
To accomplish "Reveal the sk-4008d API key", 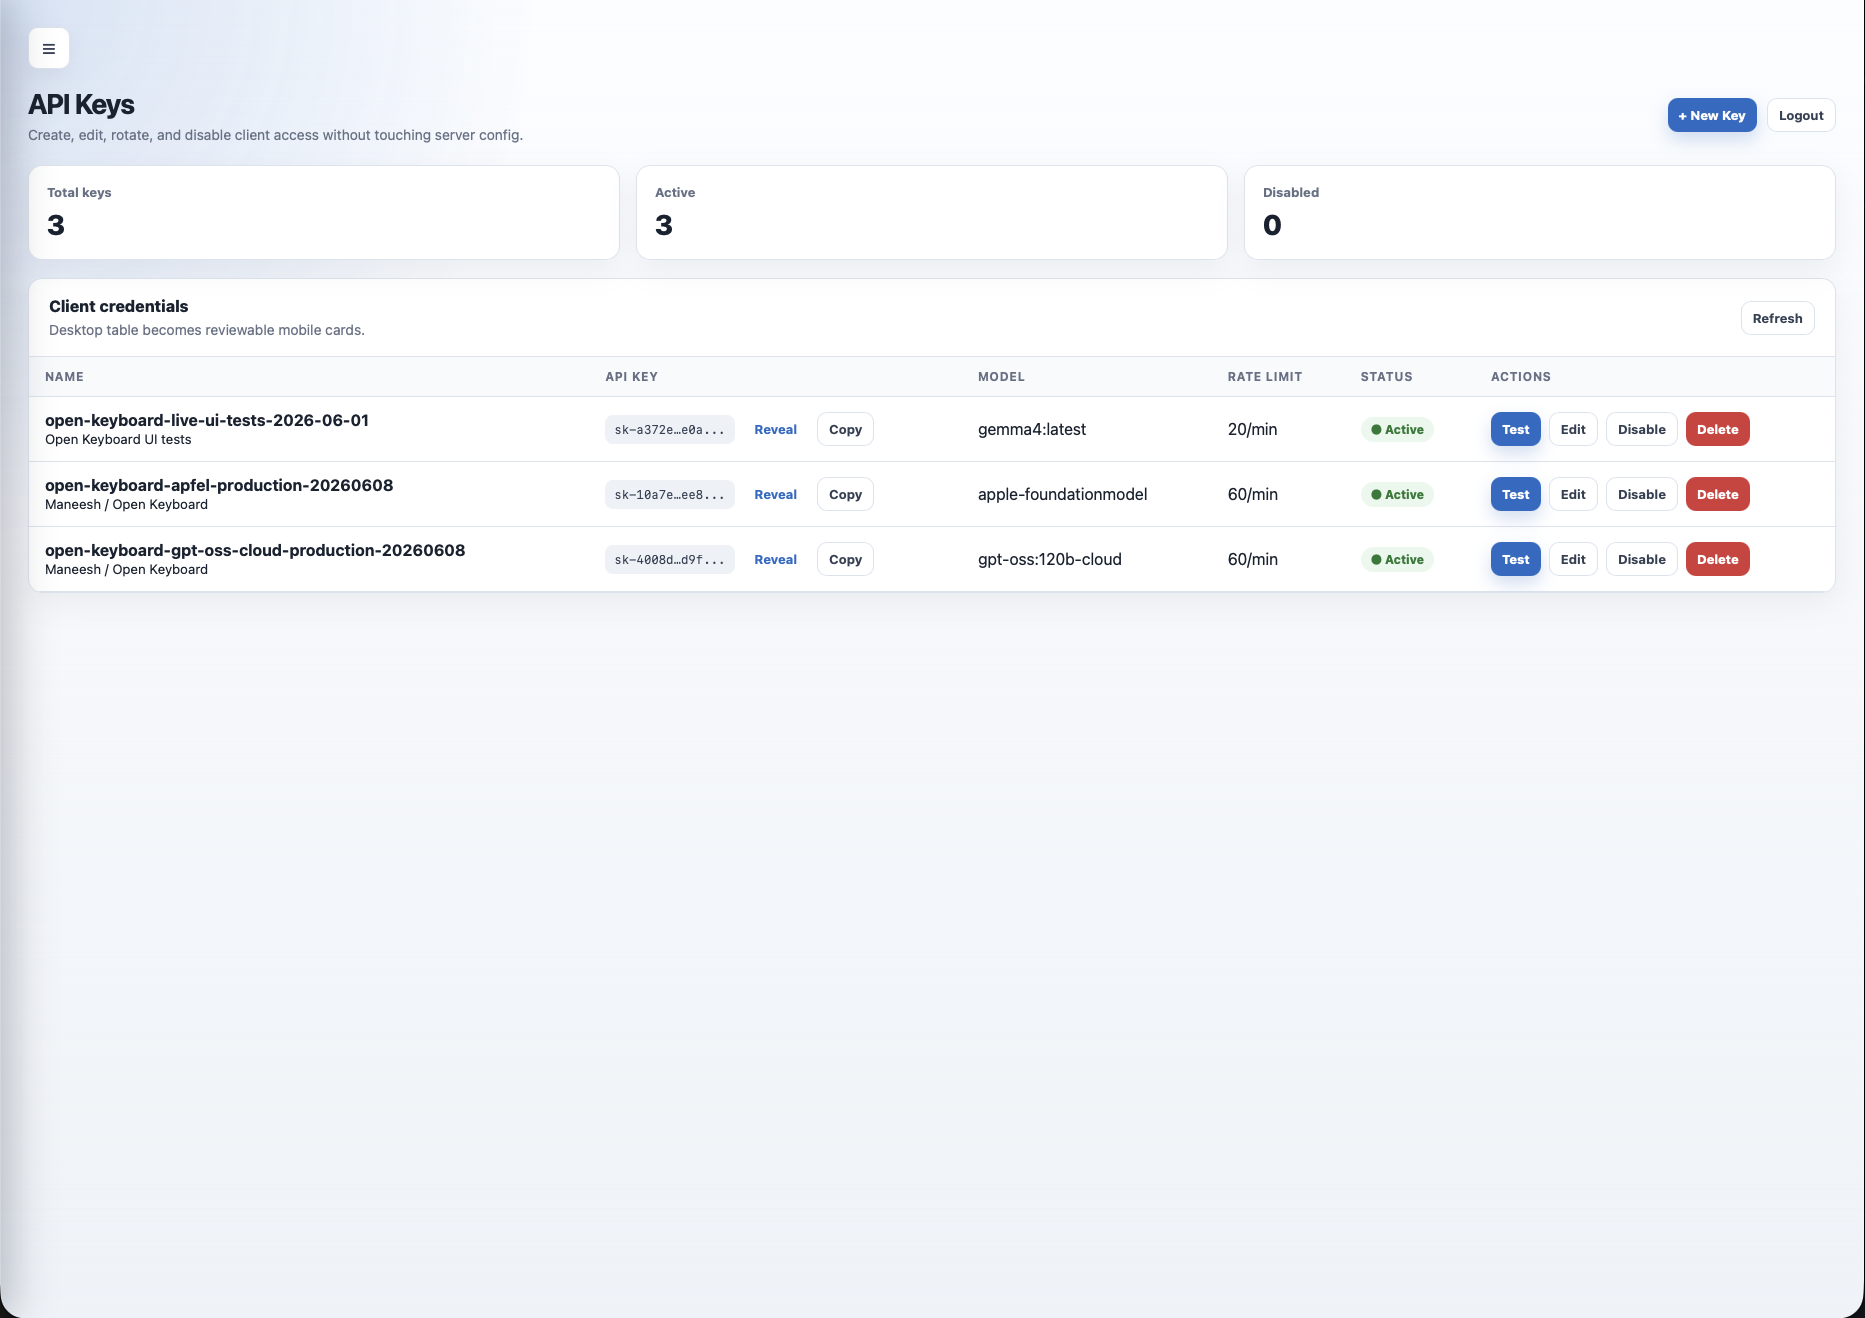I will click(775, 559).
